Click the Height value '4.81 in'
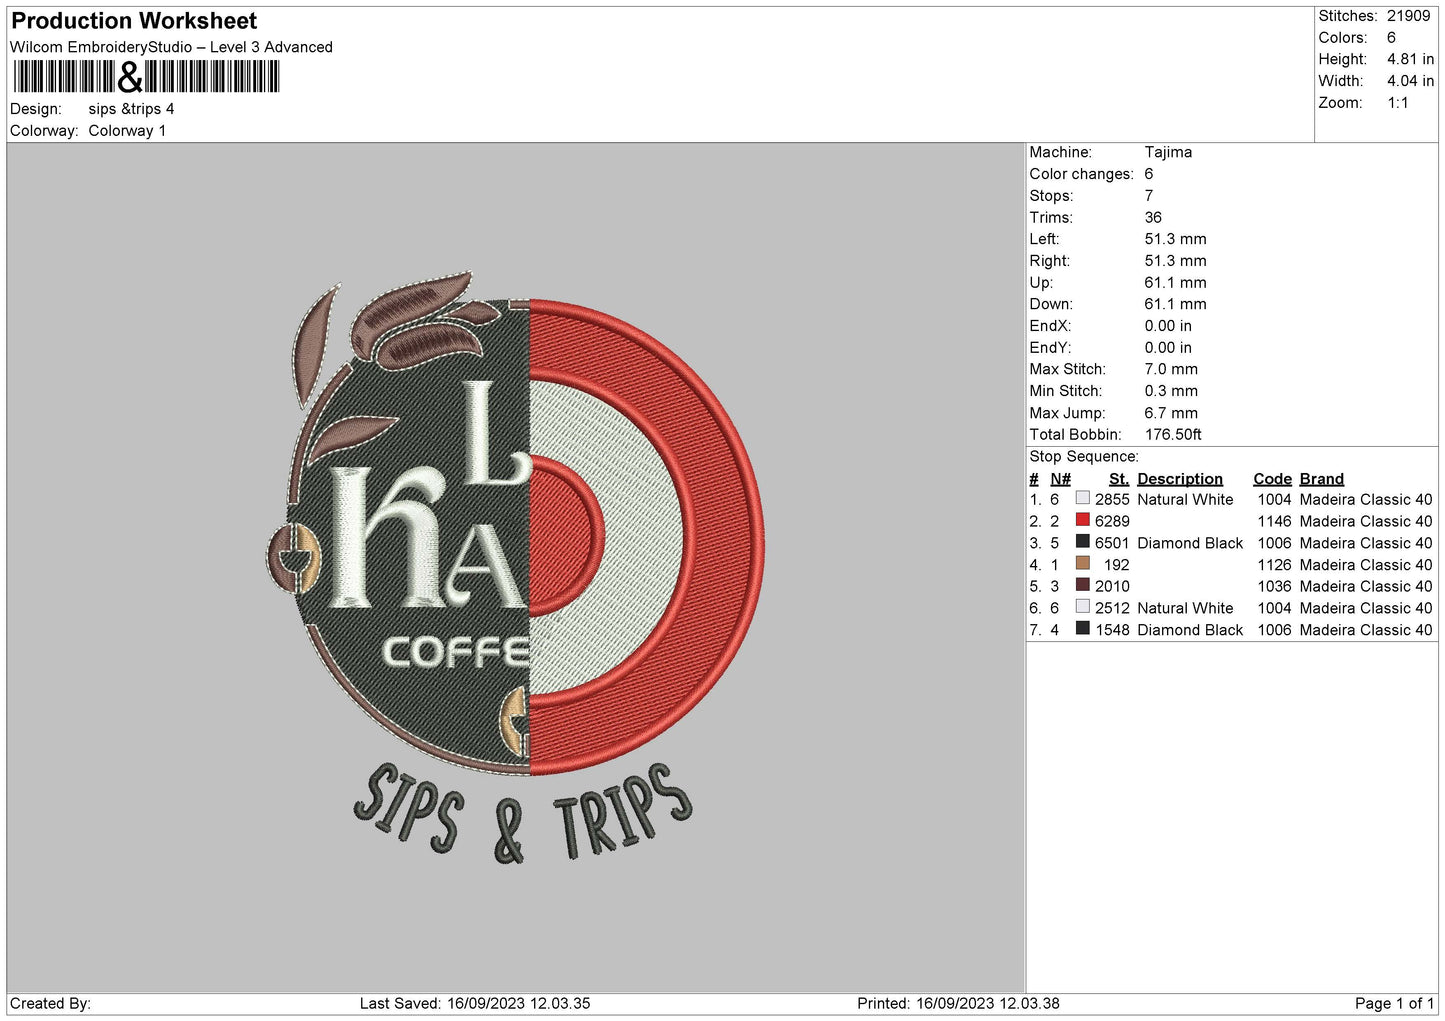1445x1021 pixels. 1410,59
